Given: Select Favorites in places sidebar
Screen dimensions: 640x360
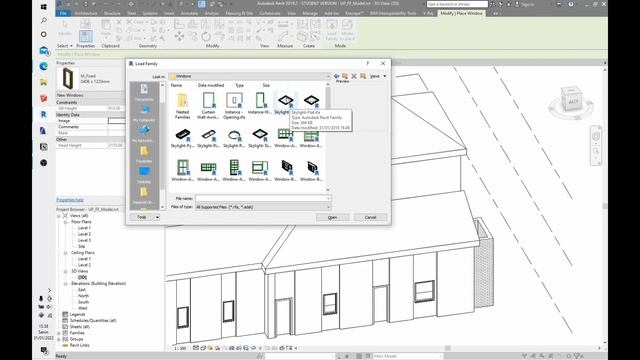Looking at the screenshot, I should (144, 154).
